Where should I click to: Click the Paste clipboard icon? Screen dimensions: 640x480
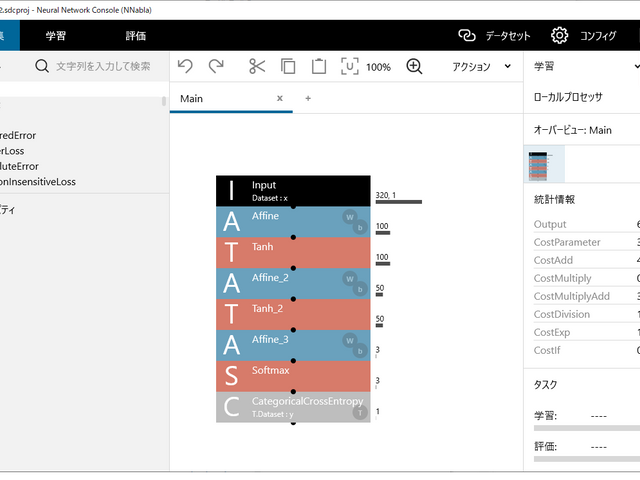[x=318, y=66]
